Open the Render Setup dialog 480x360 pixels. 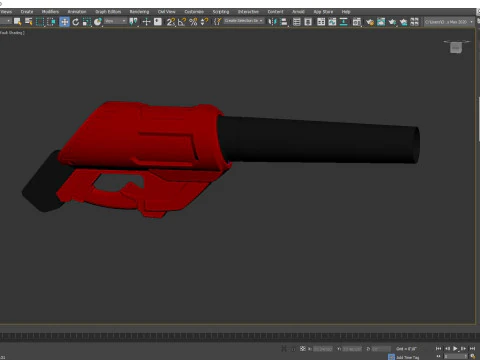(x=370, y=22)
